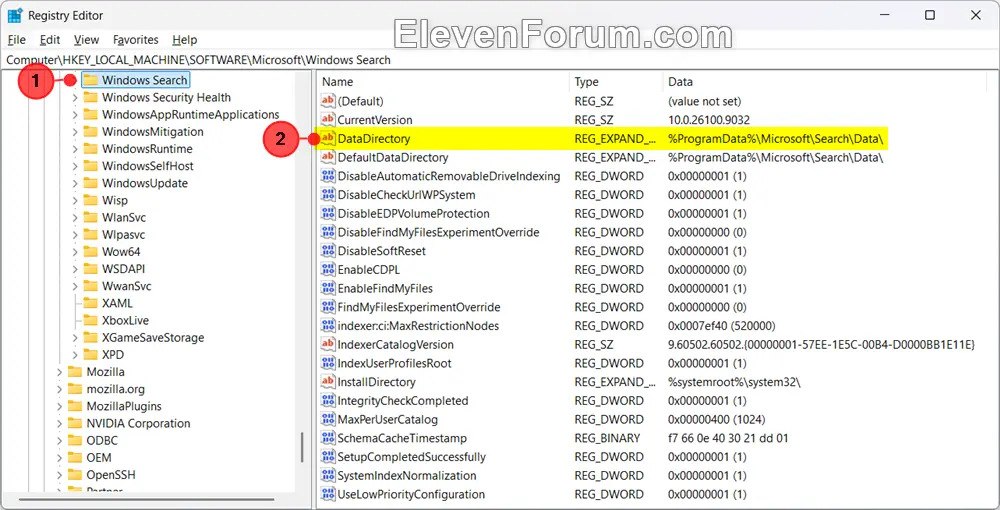Open the Help menu
The width and height of the screenshot is (1000, 510).
tap(184, 40)
